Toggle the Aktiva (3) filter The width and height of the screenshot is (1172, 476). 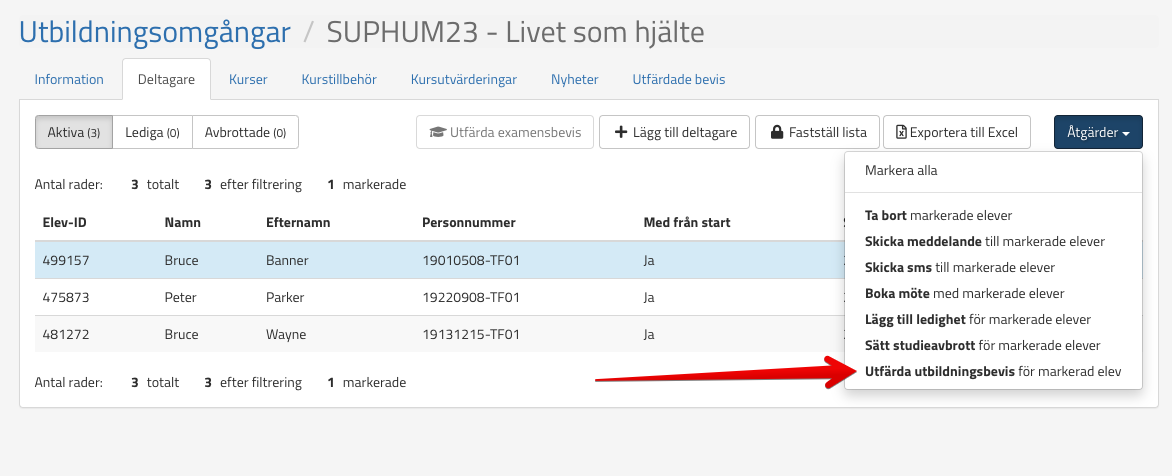tap(74, 132)
